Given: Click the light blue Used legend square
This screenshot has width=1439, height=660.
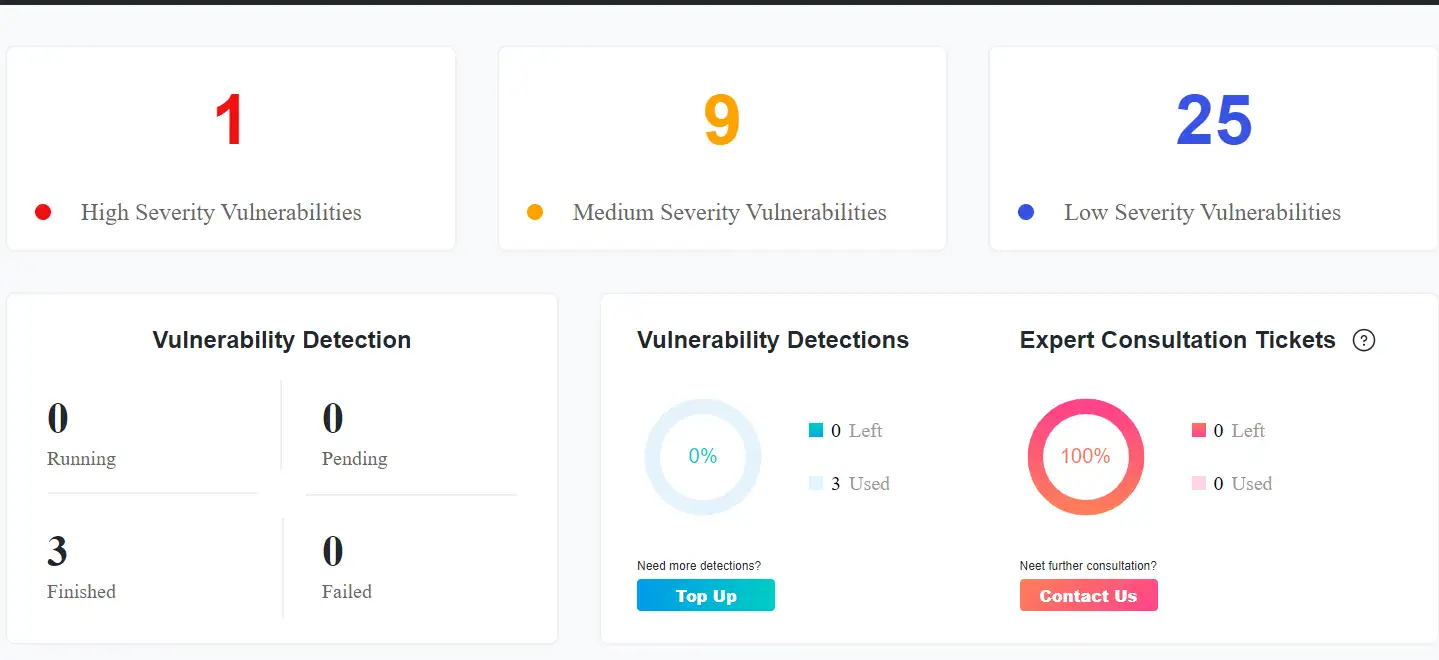Looking at the screenshot, I should [816, 484].
